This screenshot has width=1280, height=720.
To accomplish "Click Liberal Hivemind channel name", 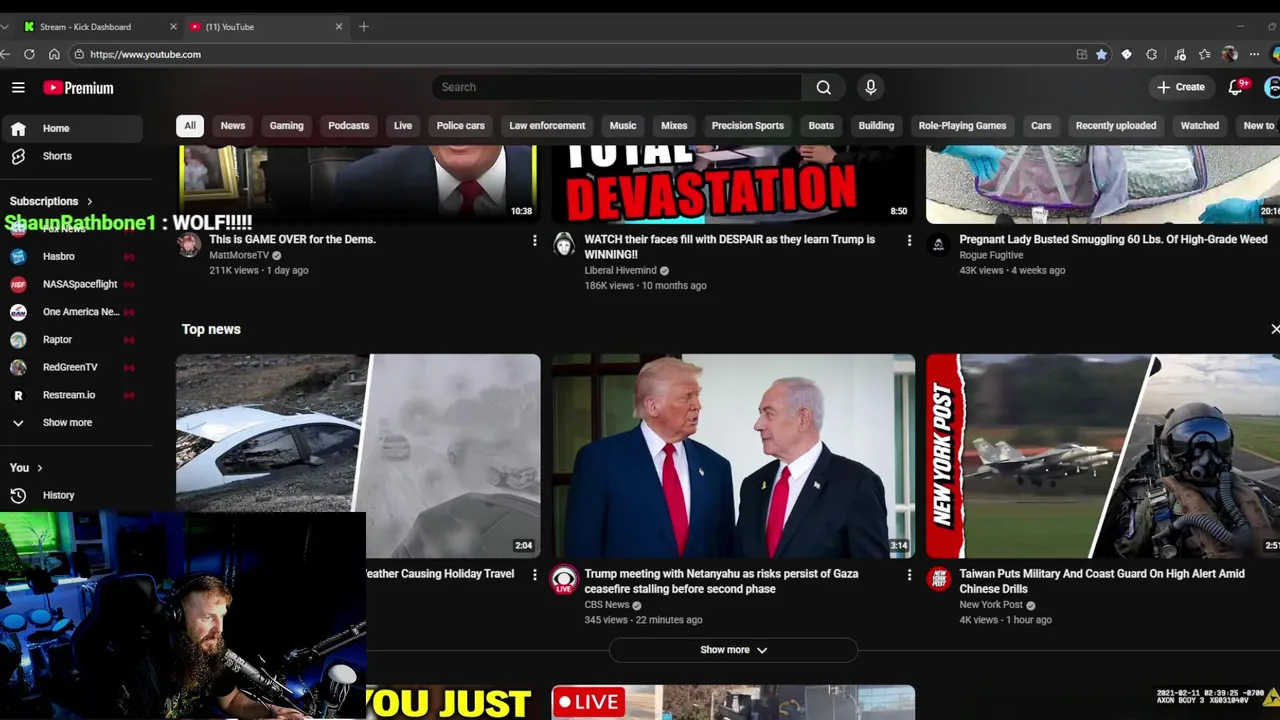I will [x=620, y=270].
